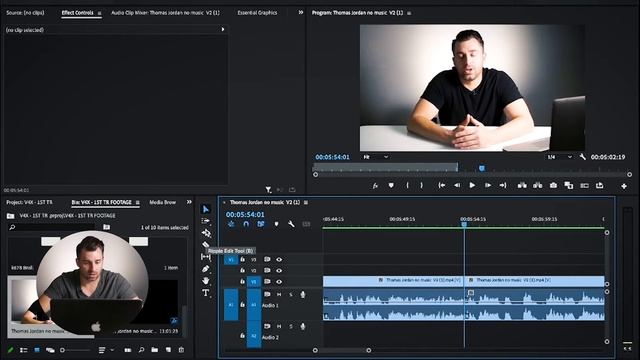Toggle Snap in timeline (magnet icon)

point(246,224)
